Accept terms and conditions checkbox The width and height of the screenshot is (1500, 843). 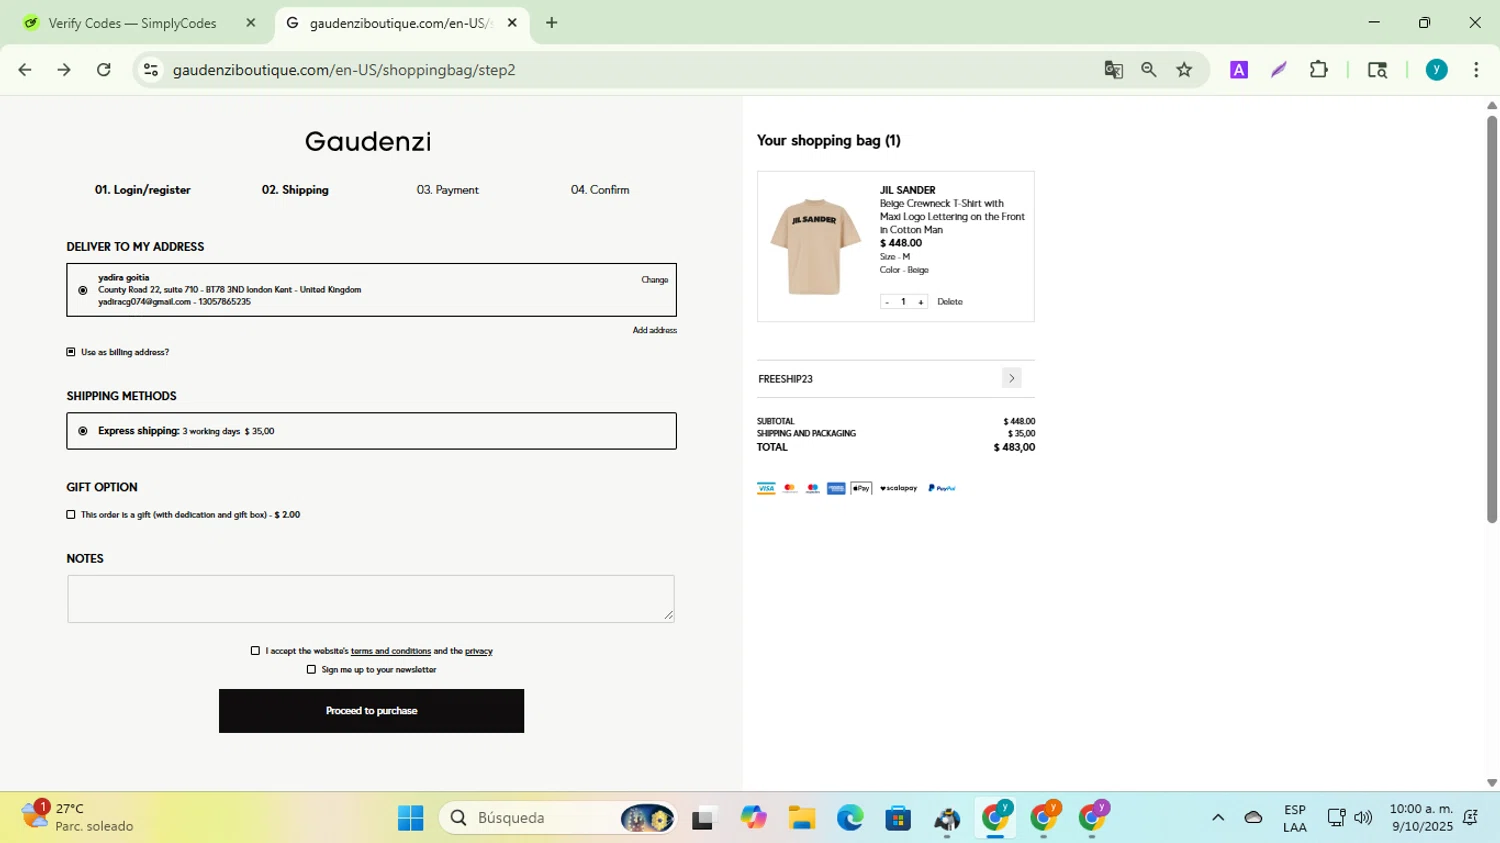(255, 651)
